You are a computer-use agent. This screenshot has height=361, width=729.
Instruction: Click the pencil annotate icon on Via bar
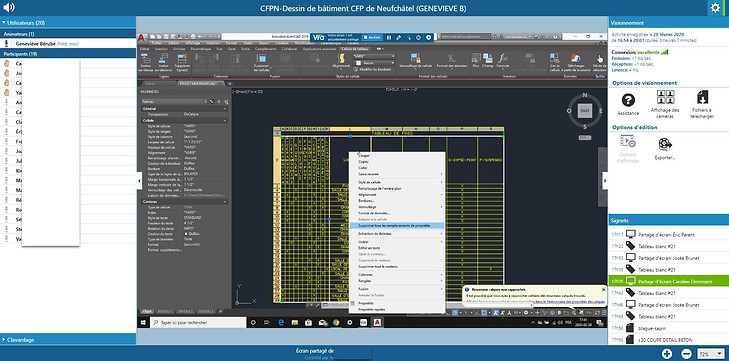tap(398, 37)
